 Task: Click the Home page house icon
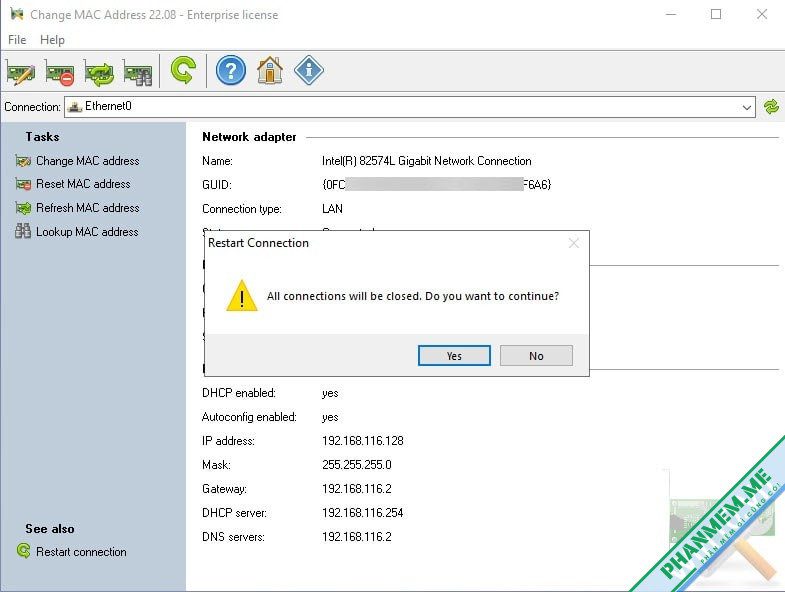pyautogui.click(x=270, y=70)
